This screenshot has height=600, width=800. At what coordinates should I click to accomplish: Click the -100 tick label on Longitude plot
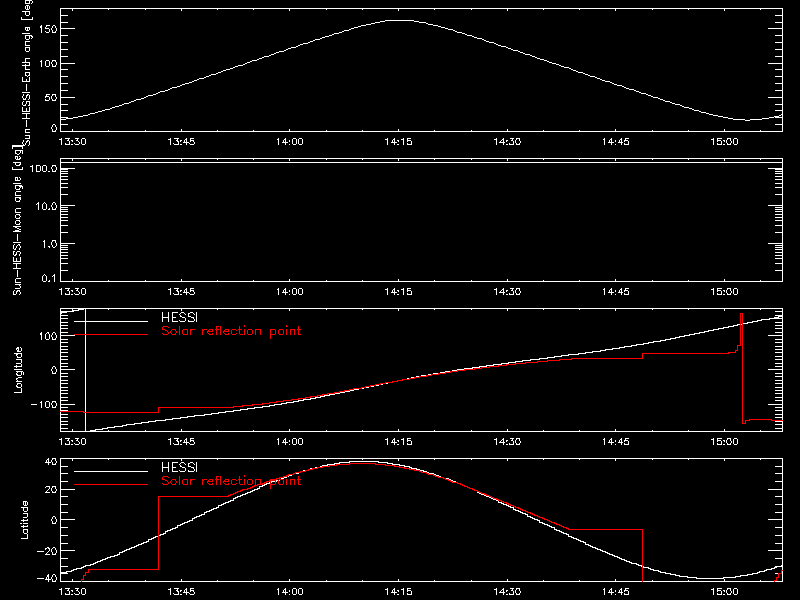(x=44, y=404)
